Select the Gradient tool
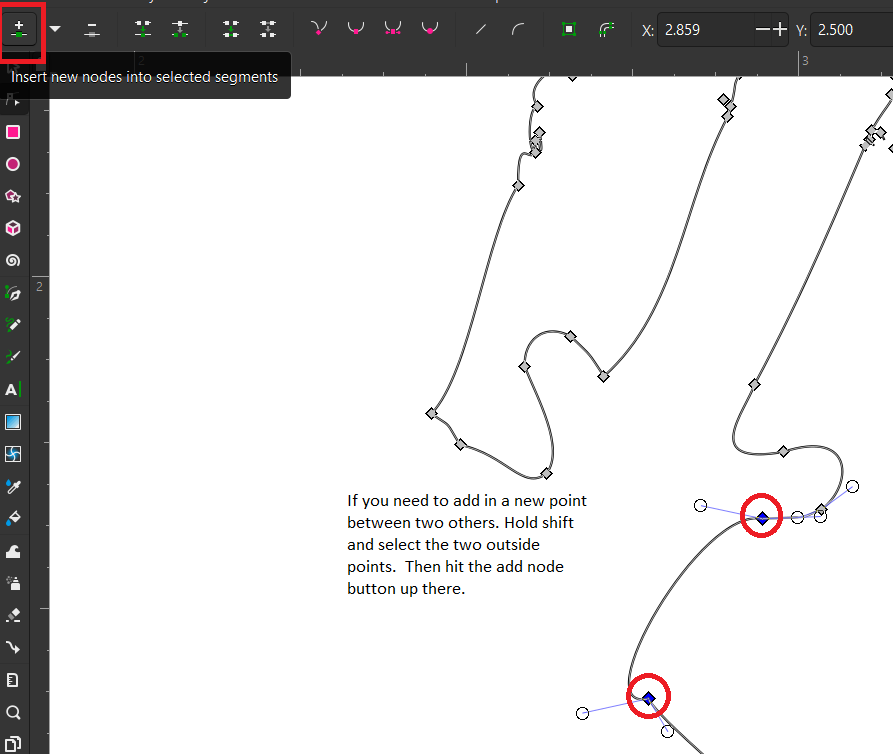This screenshot has width=893, height=754. click(x=13, y=421)
